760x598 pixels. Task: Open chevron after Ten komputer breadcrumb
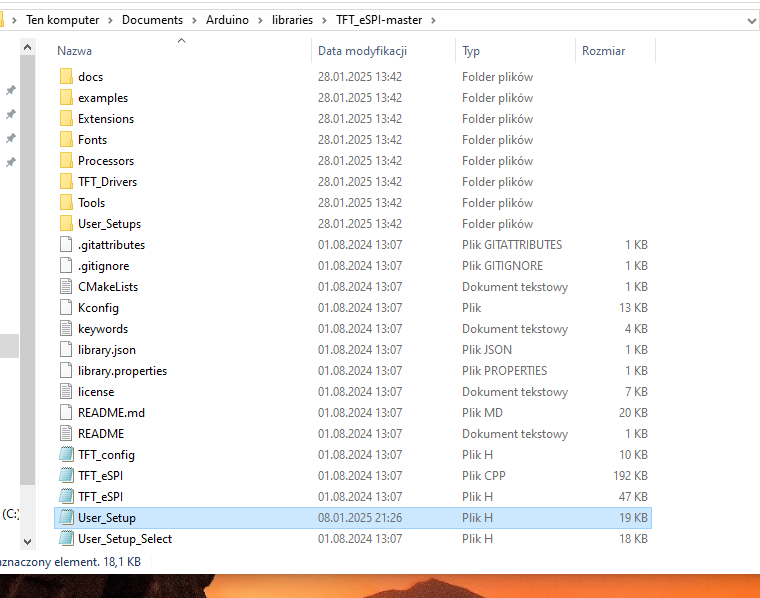click(111, 20)
